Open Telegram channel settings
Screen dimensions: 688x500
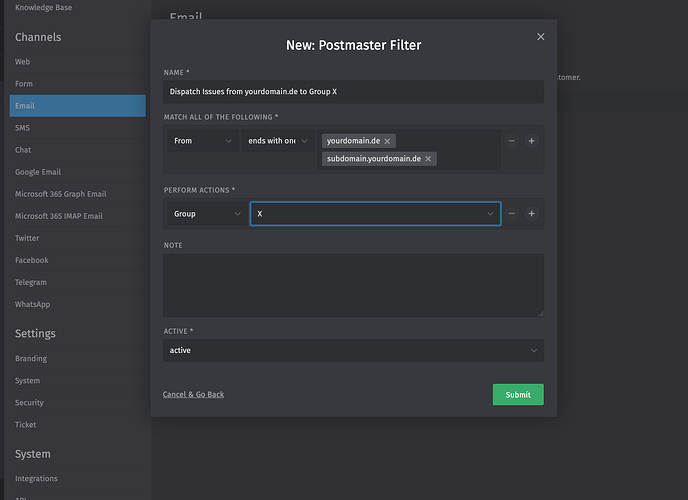(32, 282)
